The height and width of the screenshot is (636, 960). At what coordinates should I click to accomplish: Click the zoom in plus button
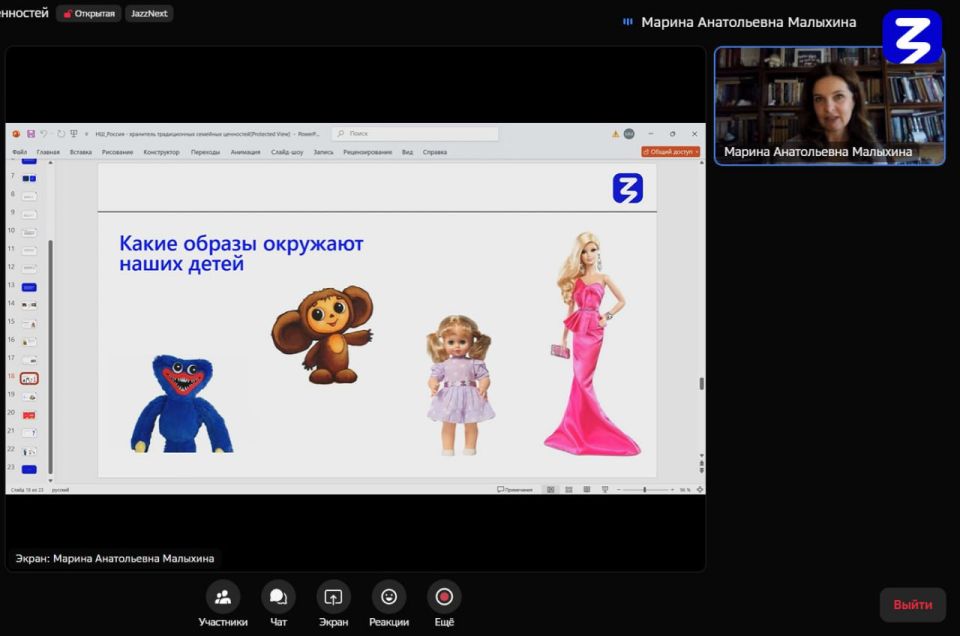672,490
